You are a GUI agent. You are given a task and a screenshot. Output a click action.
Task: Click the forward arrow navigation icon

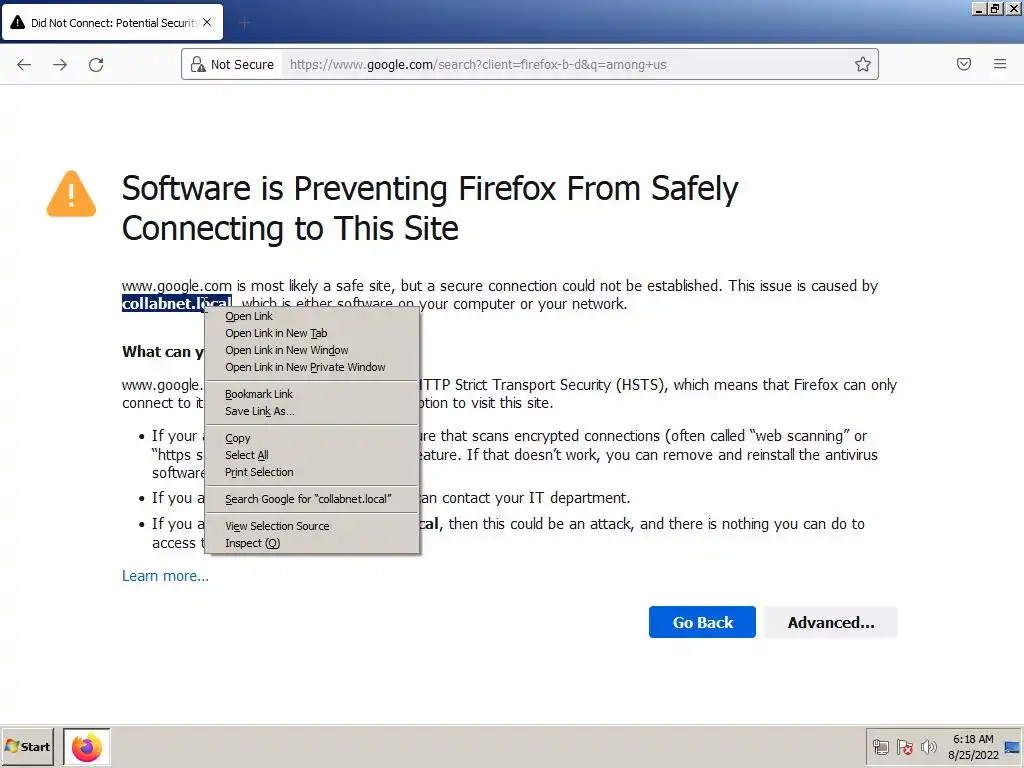point(60,64)
